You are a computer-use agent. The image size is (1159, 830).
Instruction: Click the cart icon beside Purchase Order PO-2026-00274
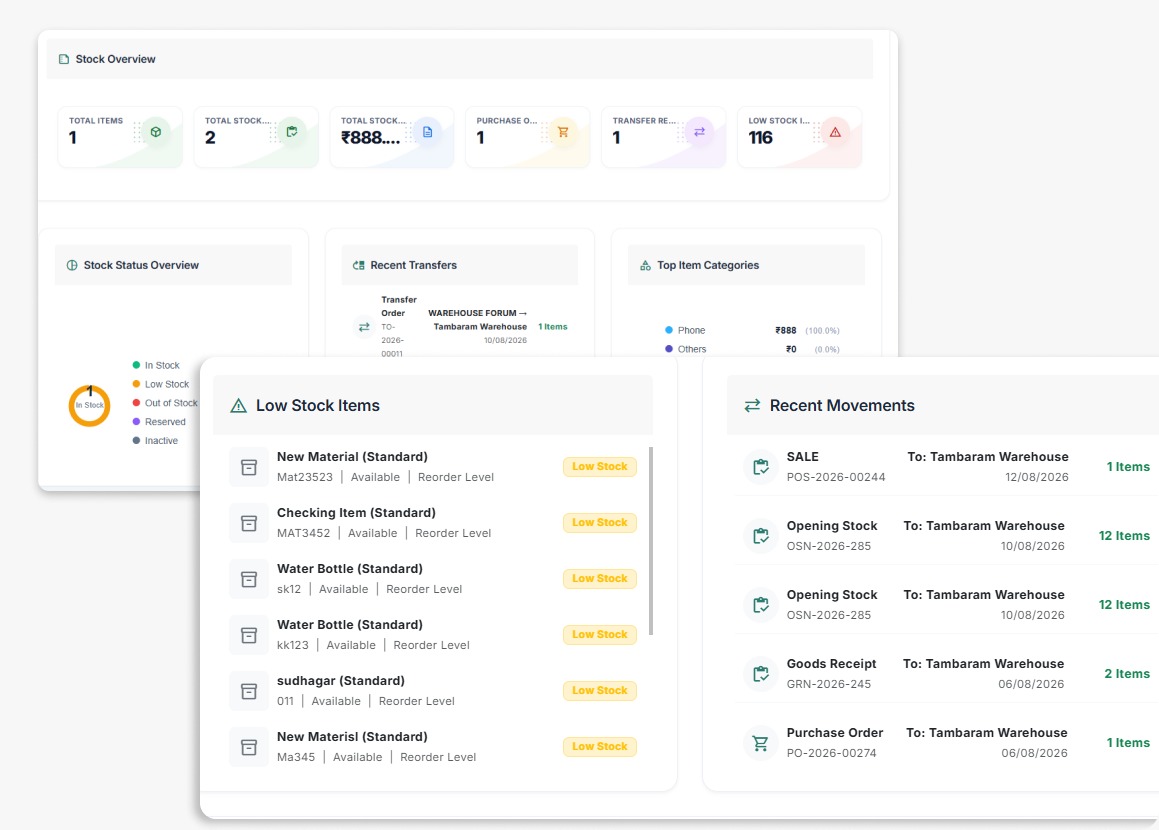761,743
